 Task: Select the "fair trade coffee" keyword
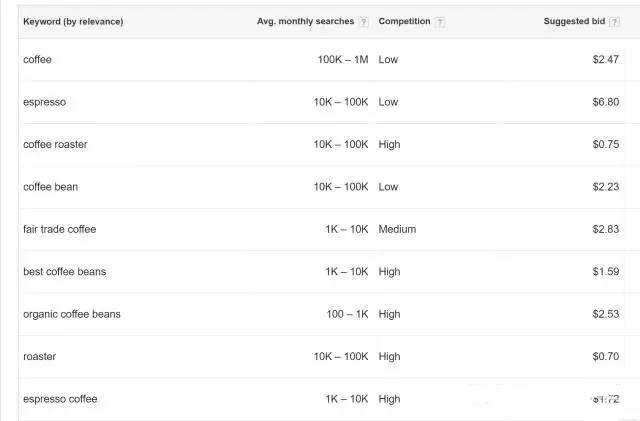pos(59,229)
